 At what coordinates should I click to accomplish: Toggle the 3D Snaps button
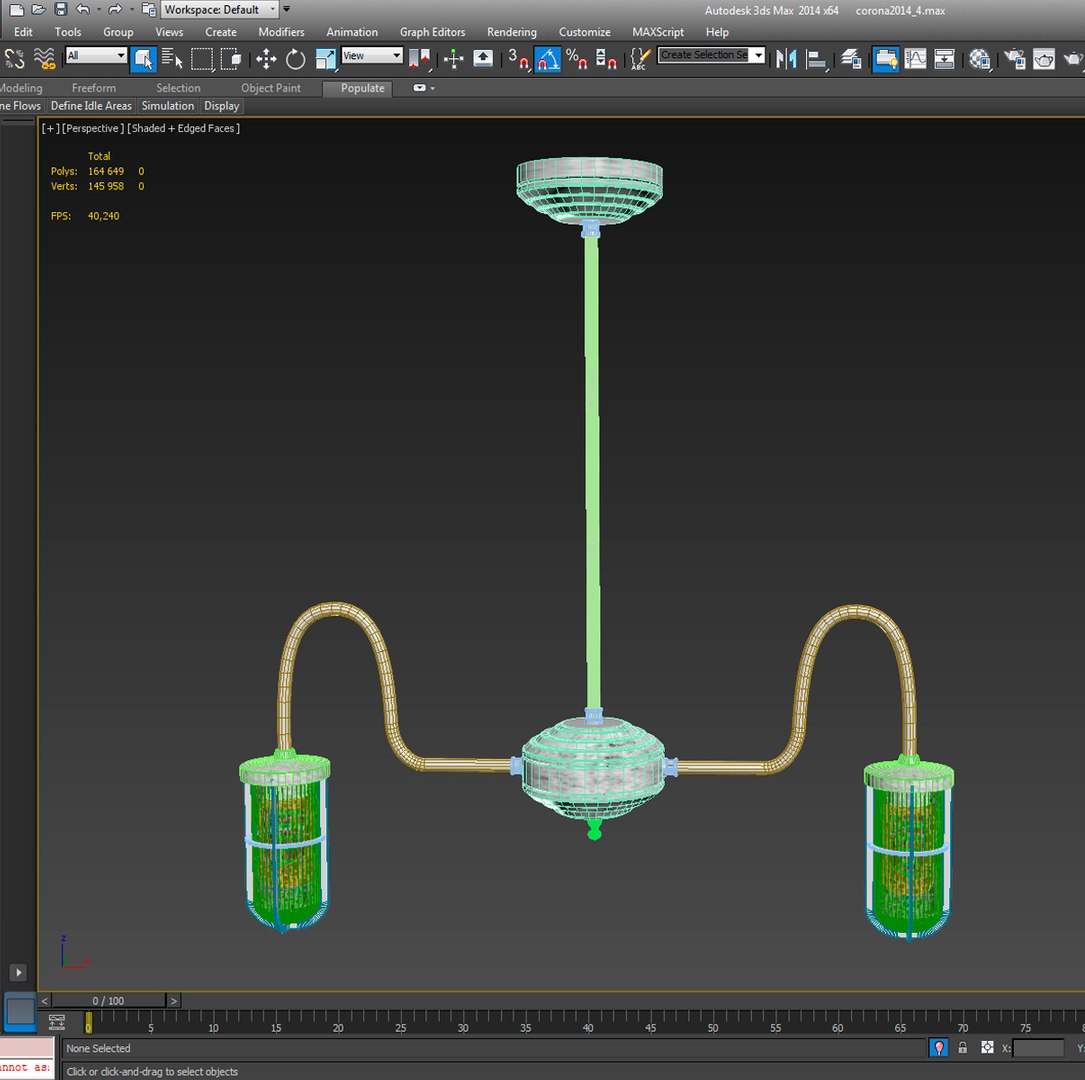coord(518,60)
